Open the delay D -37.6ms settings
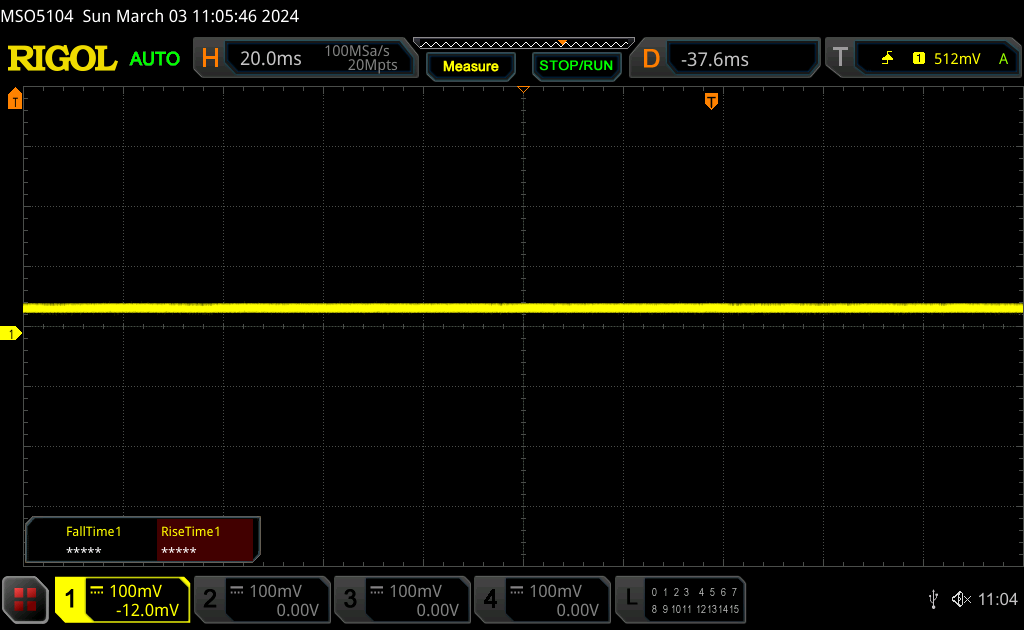Image resolution: width=1024 pixels, height=630 pixels. (x=724, y=59)
